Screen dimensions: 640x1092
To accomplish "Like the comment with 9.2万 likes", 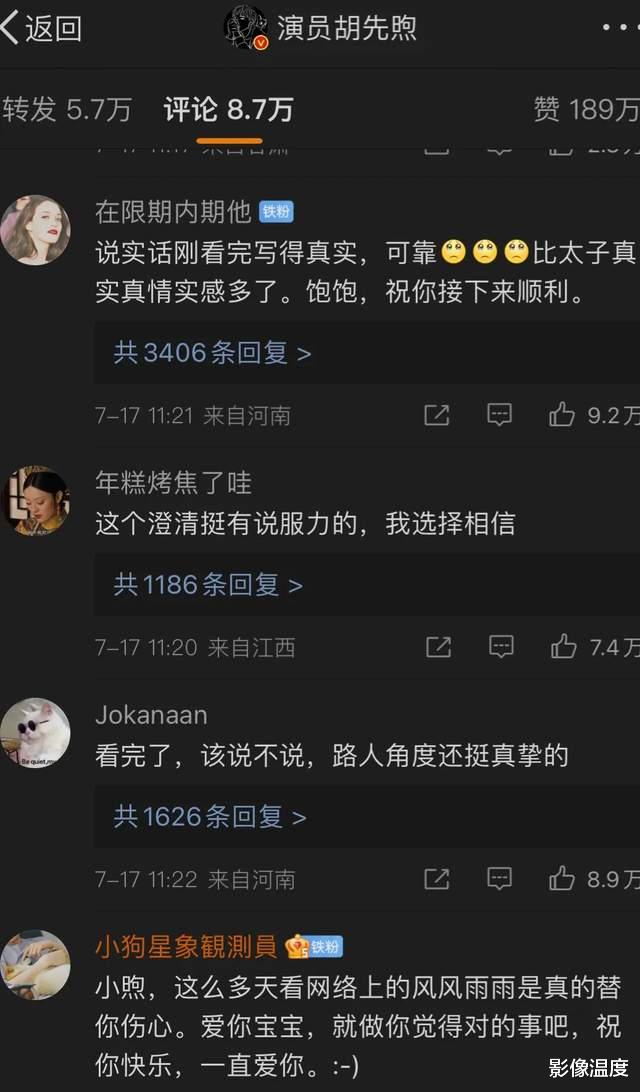I will tap(562, 415).
